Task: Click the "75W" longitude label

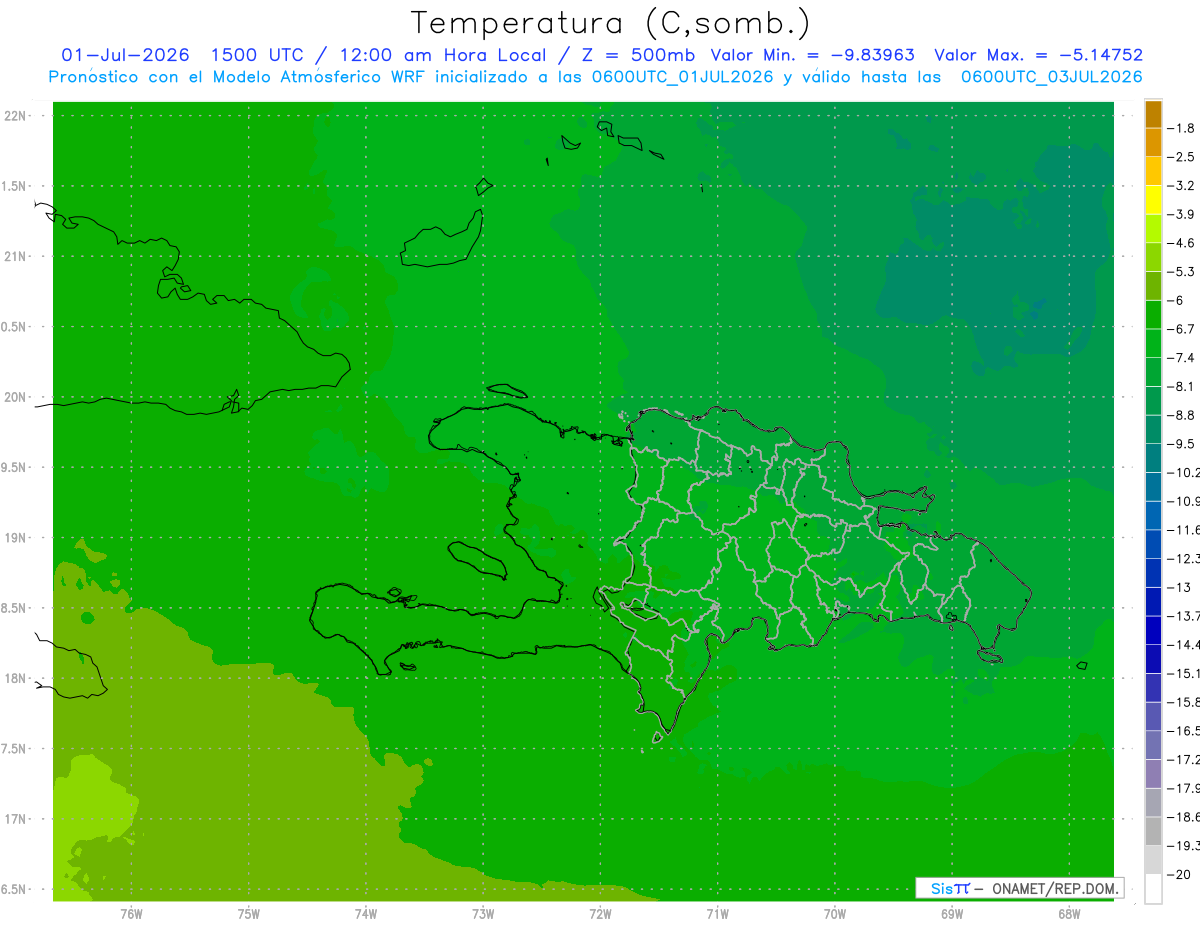Action: coord(249,914)
